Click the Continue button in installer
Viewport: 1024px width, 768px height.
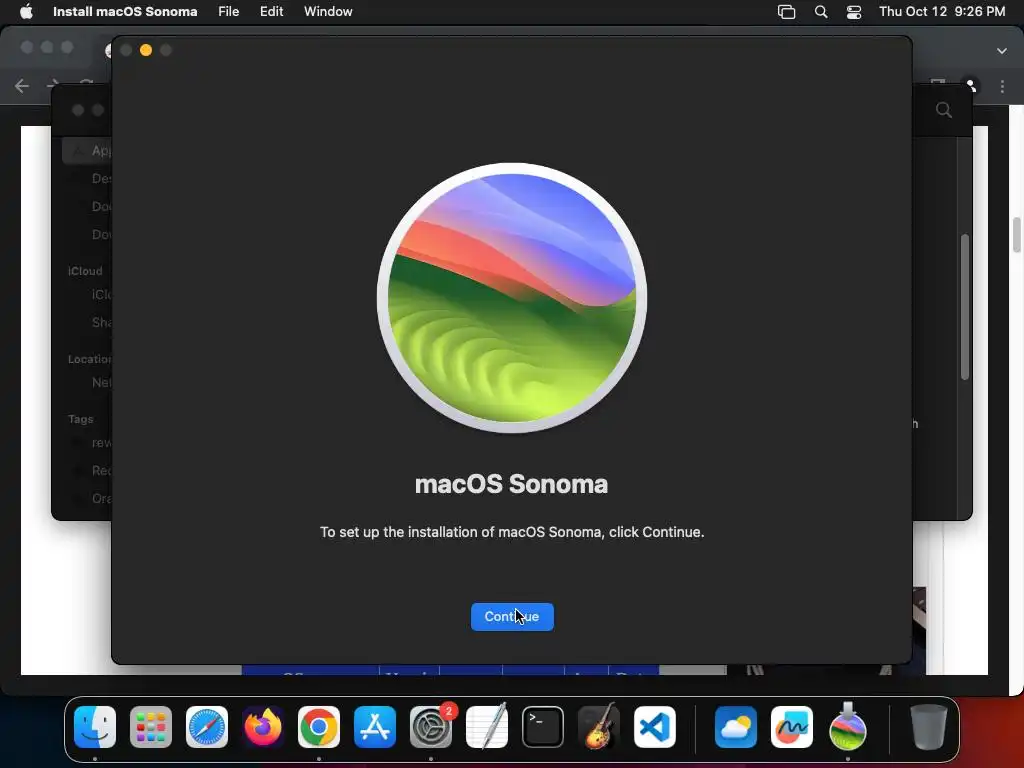(x=512, y=616)
